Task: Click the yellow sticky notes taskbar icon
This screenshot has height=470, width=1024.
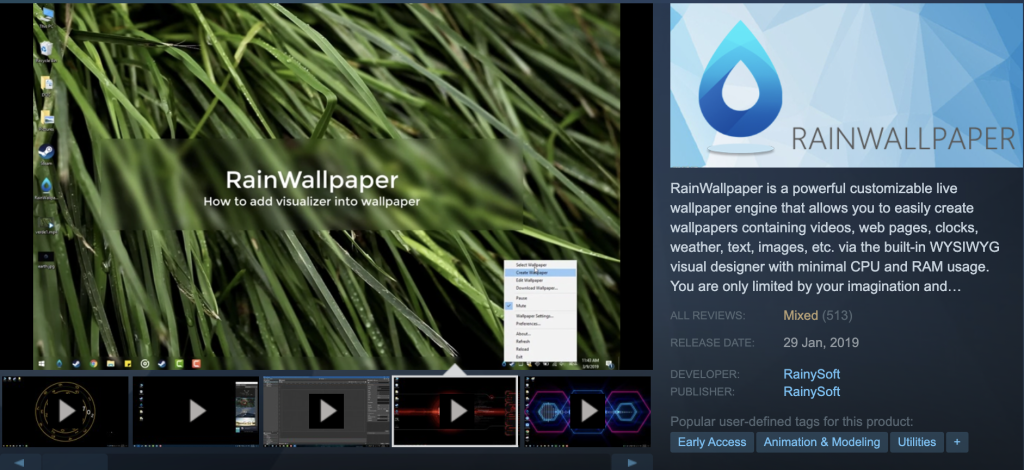Action: tap(128, 364)
